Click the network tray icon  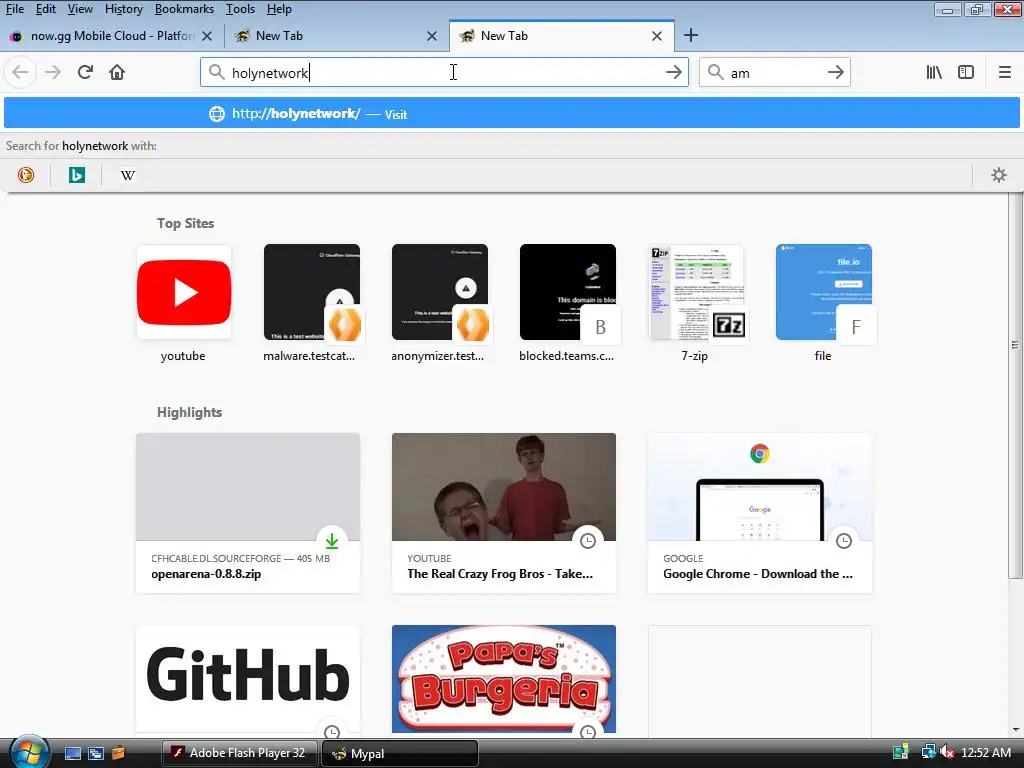coord(928,752)
